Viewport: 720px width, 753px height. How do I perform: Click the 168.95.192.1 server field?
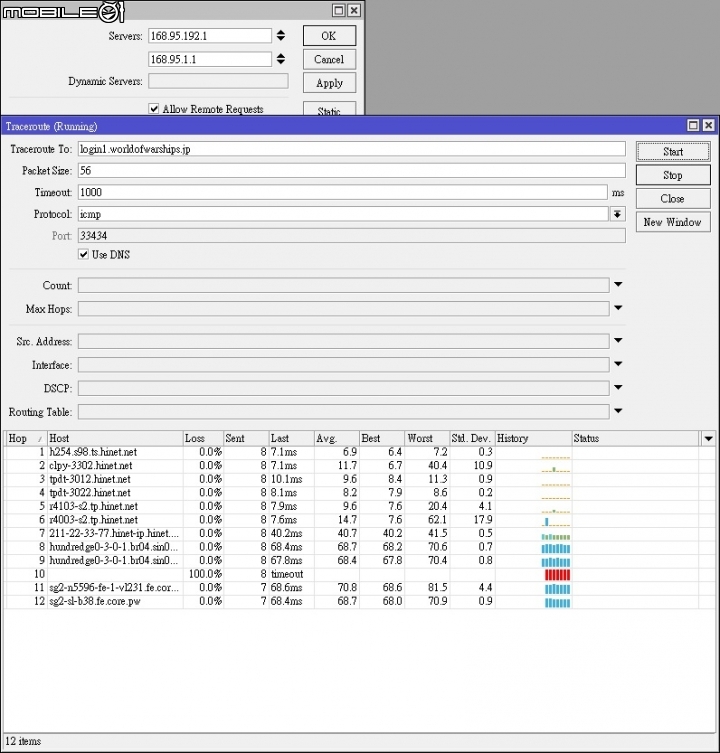(209, 36)
